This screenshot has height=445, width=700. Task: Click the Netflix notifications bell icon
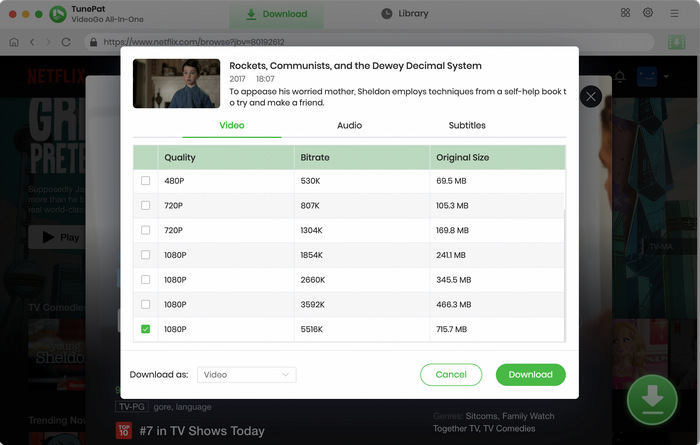620,77
